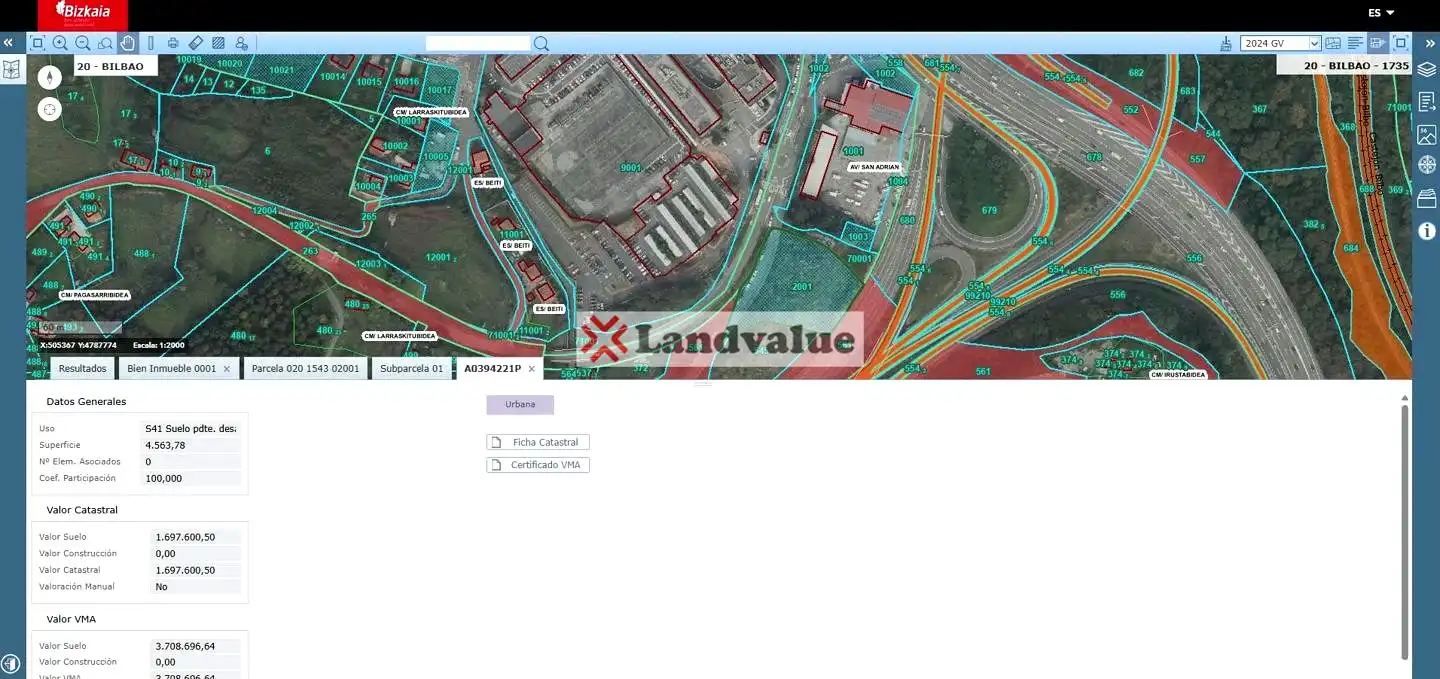Click the Valor Suelo value 3.708.696,64
1440x679 pixels.
[197, 646]
